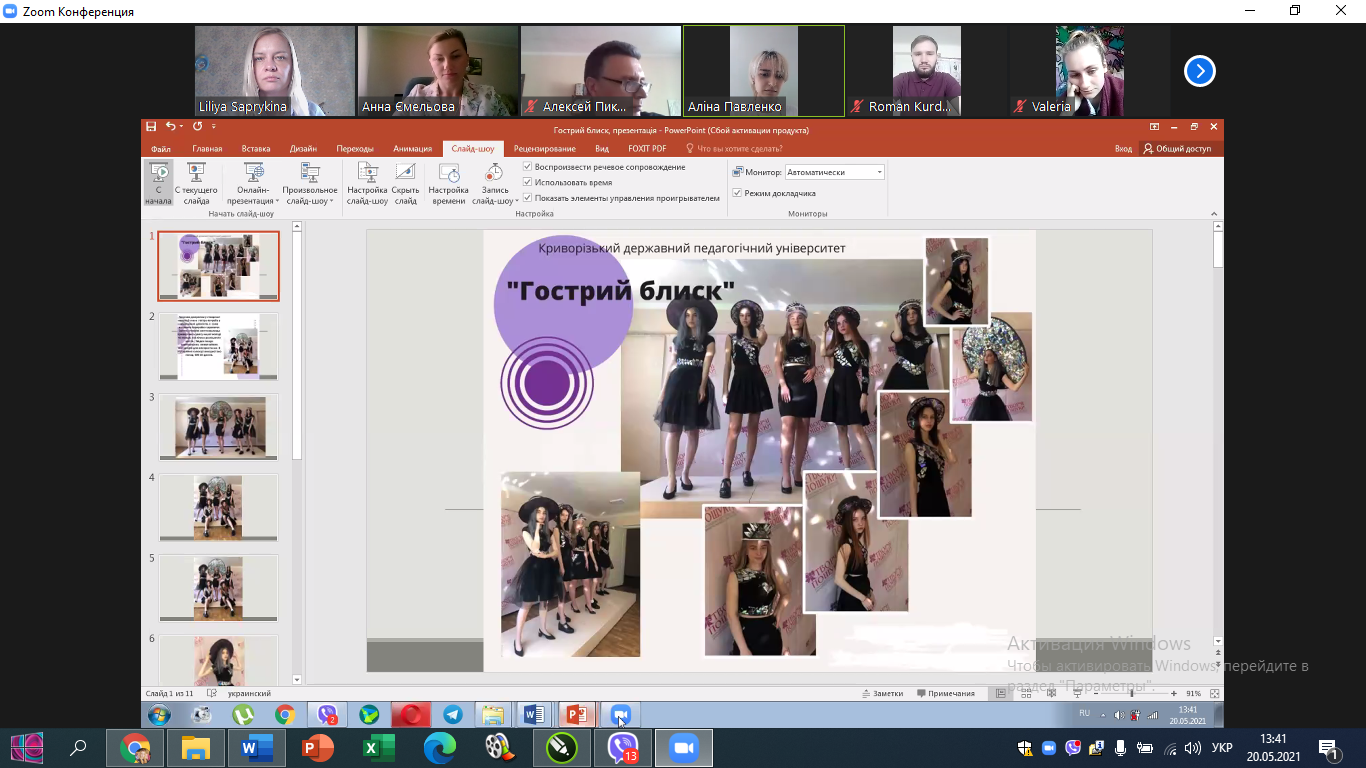Image resolution: width=1366 pixels, height=768 pixels.
Task: Open 'Примечания' comments in the status bar
Action: pos(945,693)
